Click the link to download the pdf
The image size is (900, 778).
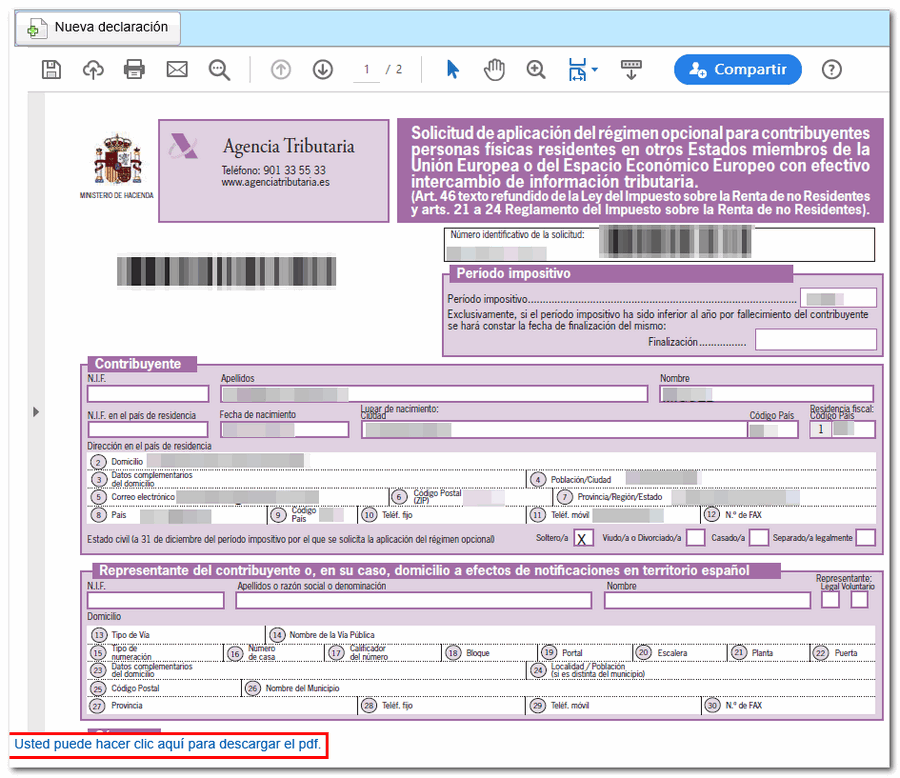[166, 745]
